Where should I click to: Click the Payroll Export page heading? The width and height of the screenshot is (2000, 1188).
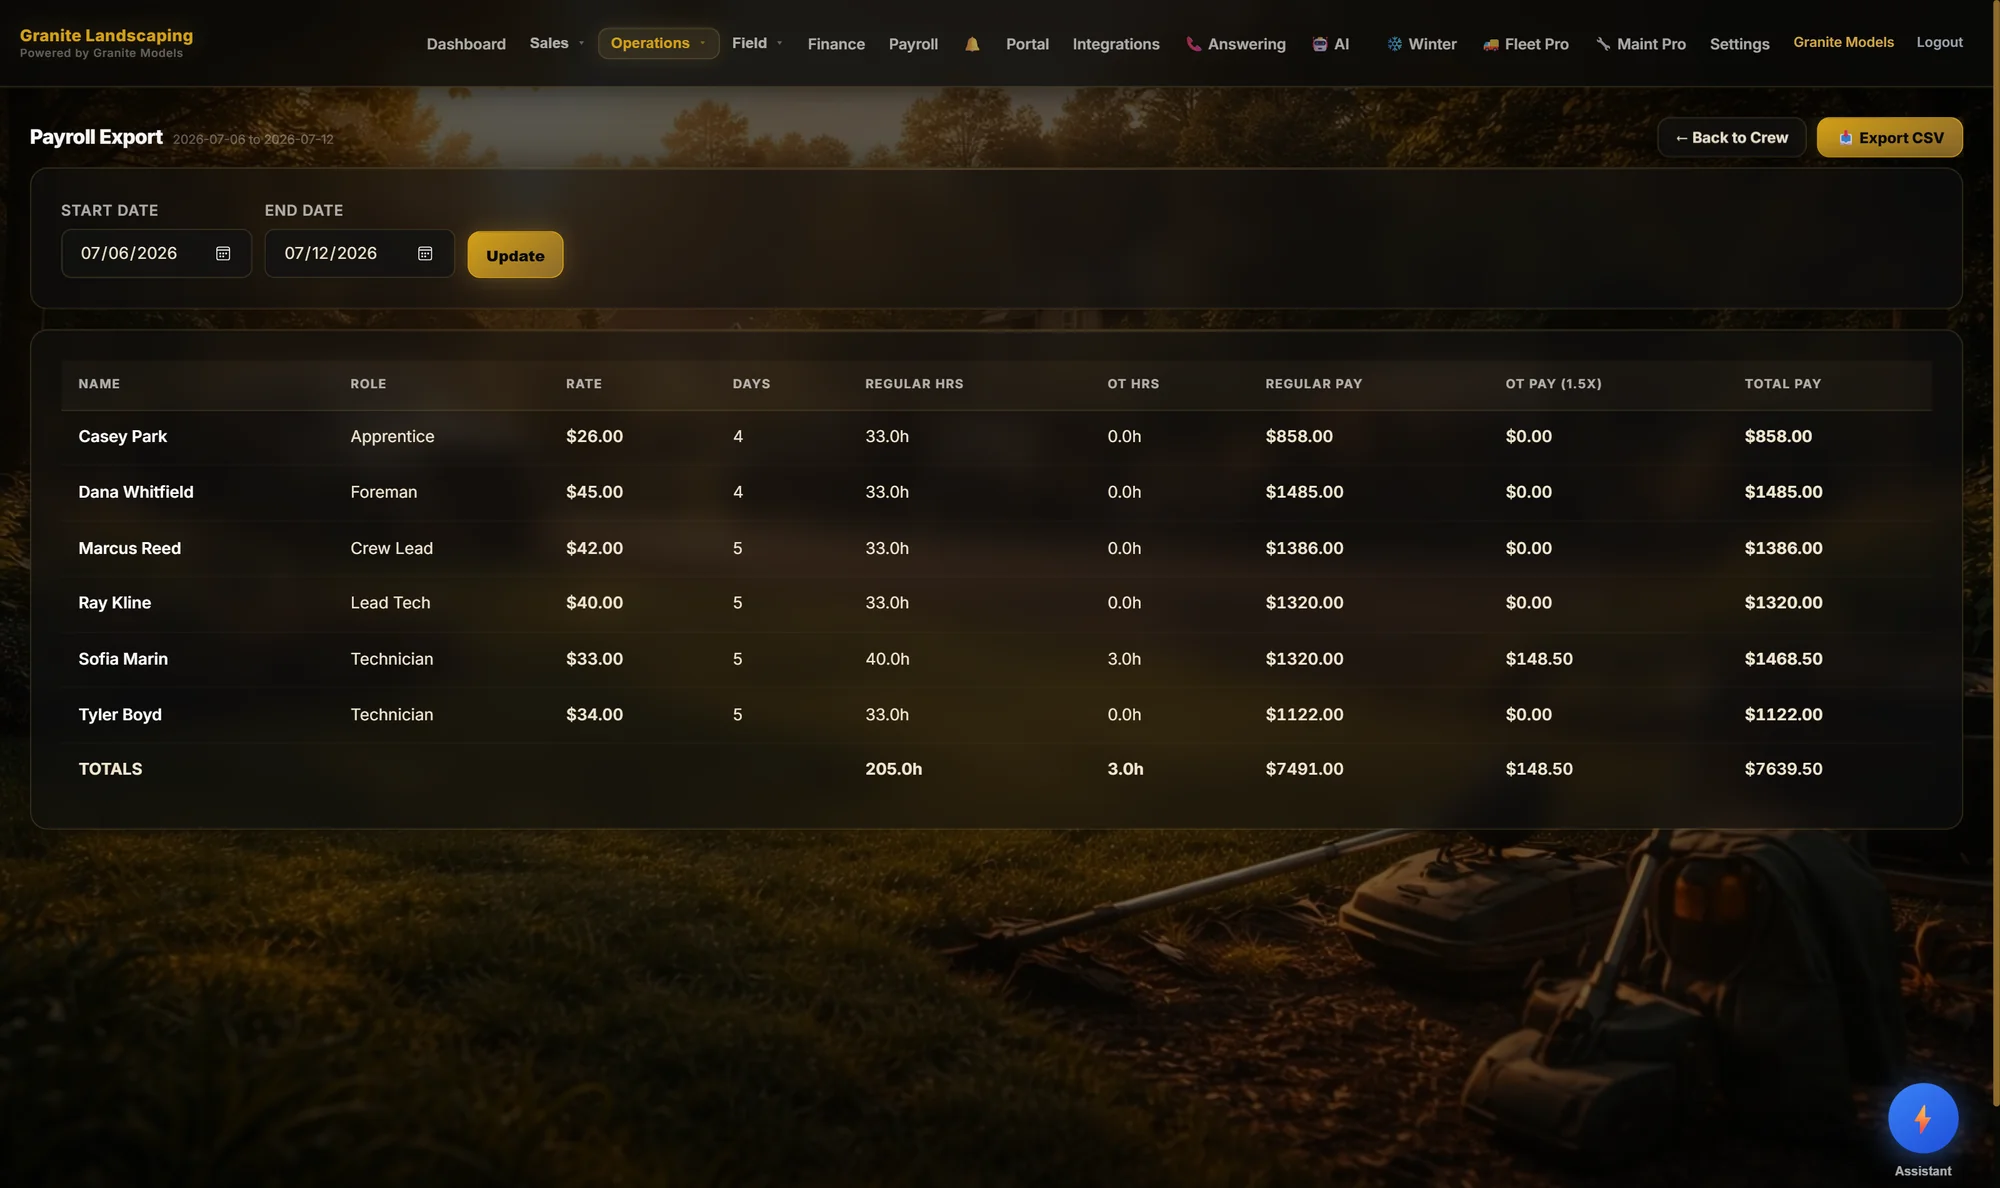pyautogui.click(x=96, y=137)
